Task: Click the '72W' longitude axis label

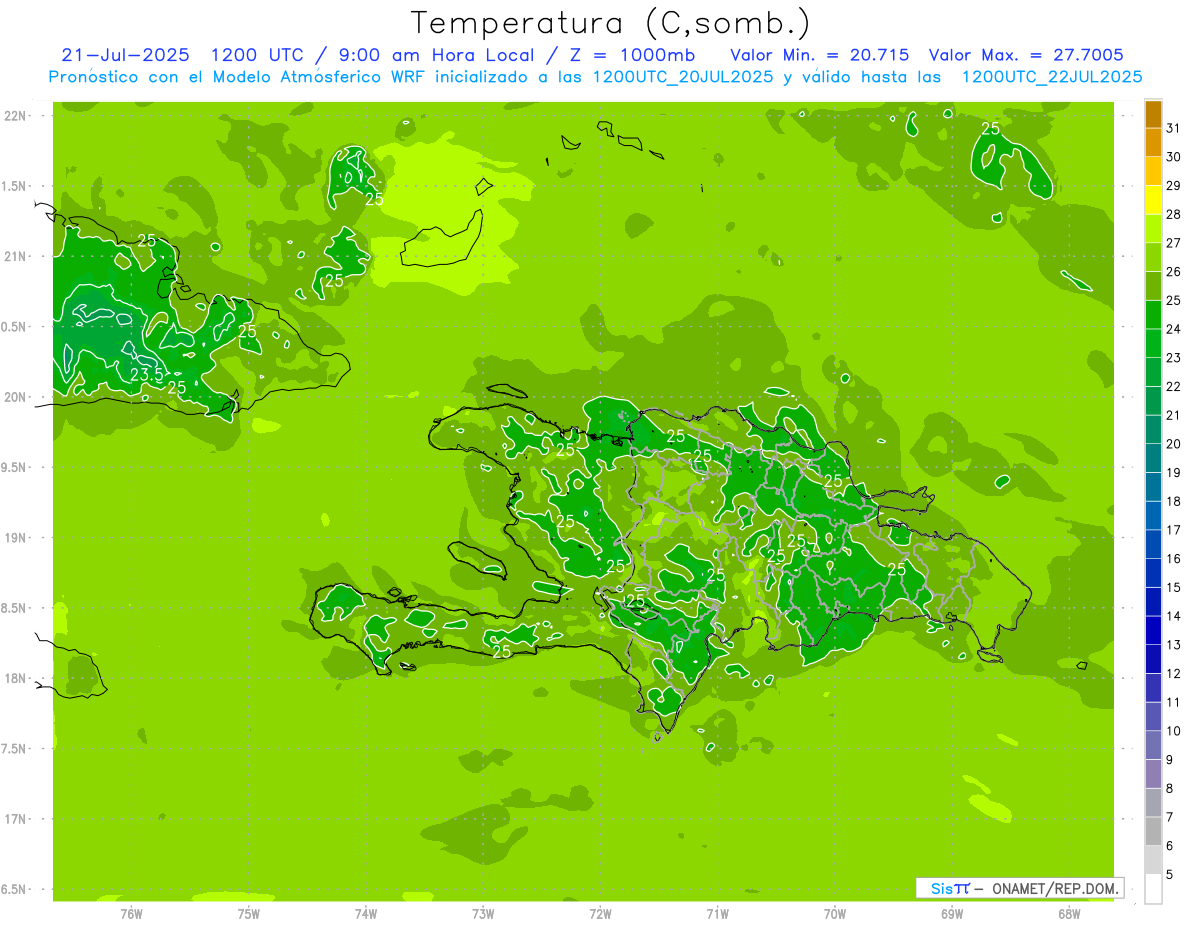Action: (600, 914)
